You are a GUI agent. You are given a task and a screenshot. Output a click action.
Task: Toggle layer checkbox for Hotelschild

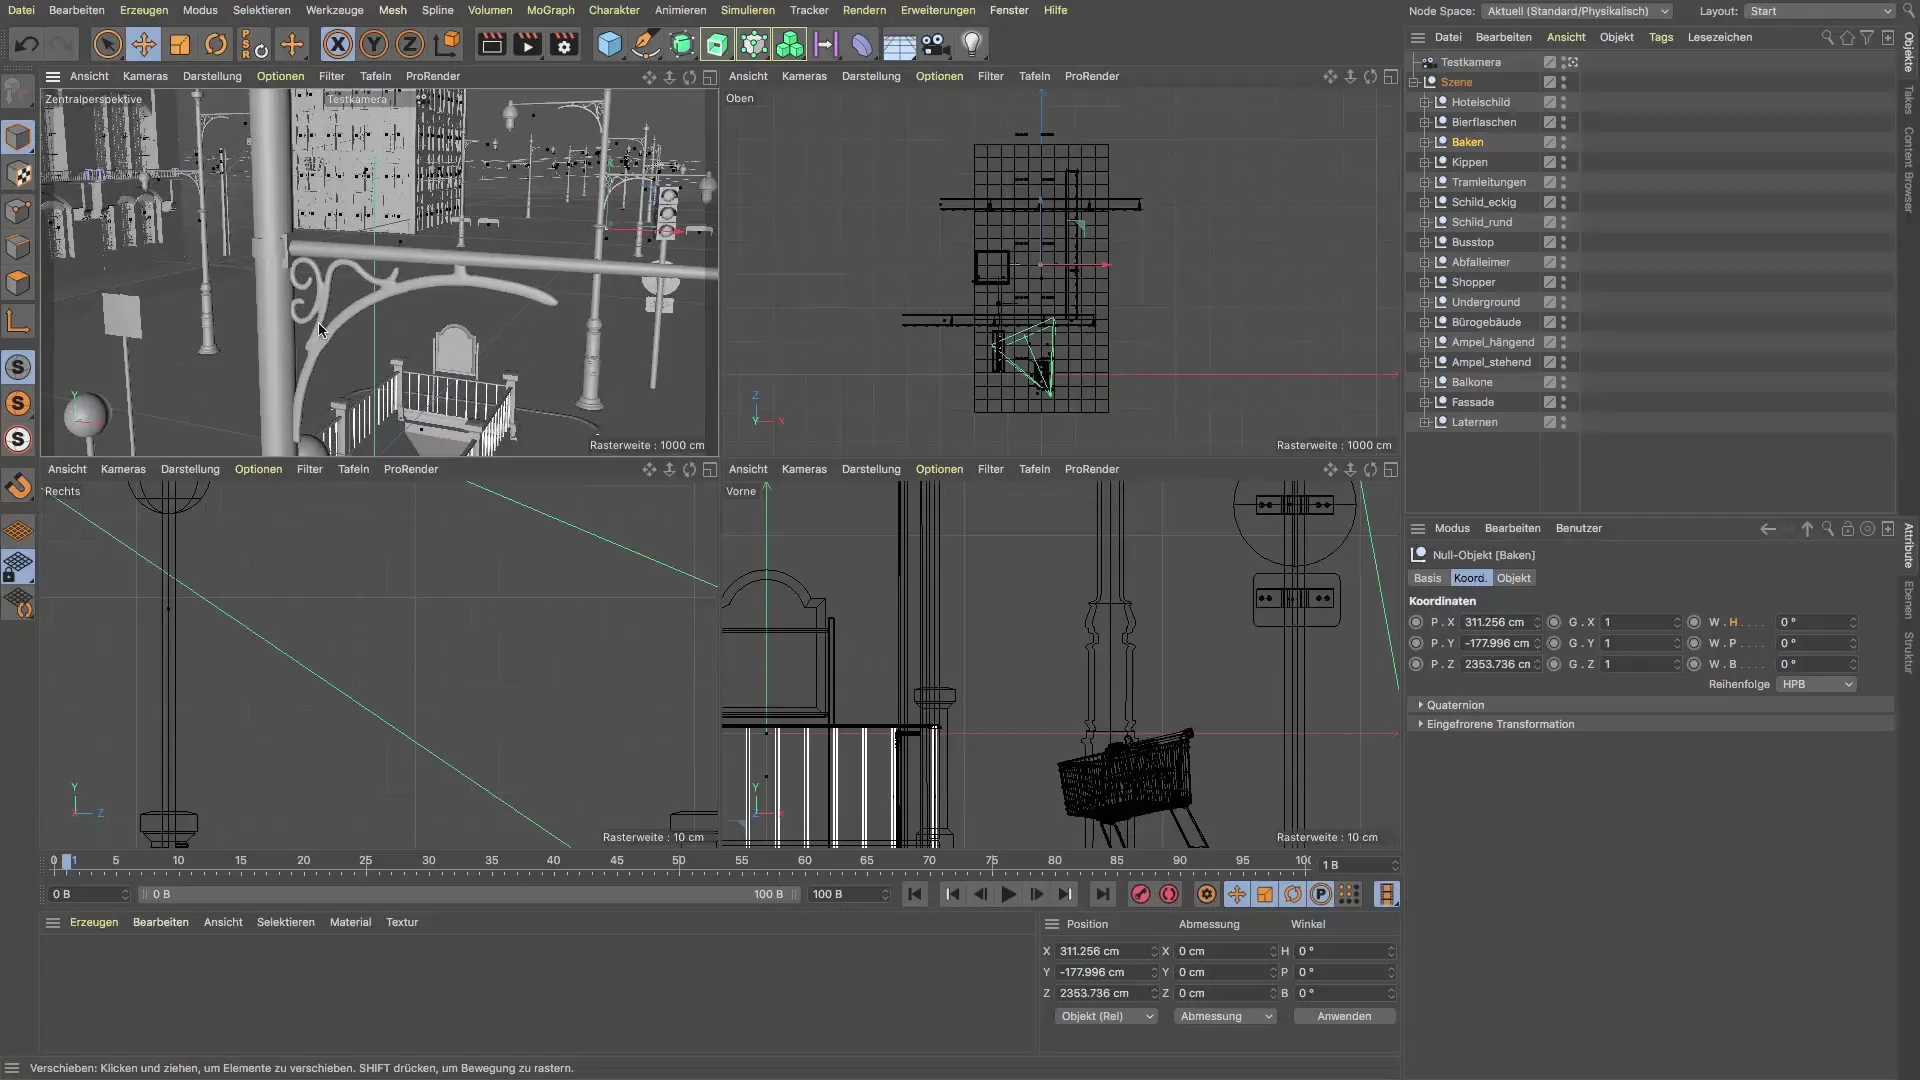(x=1549, y=102)
